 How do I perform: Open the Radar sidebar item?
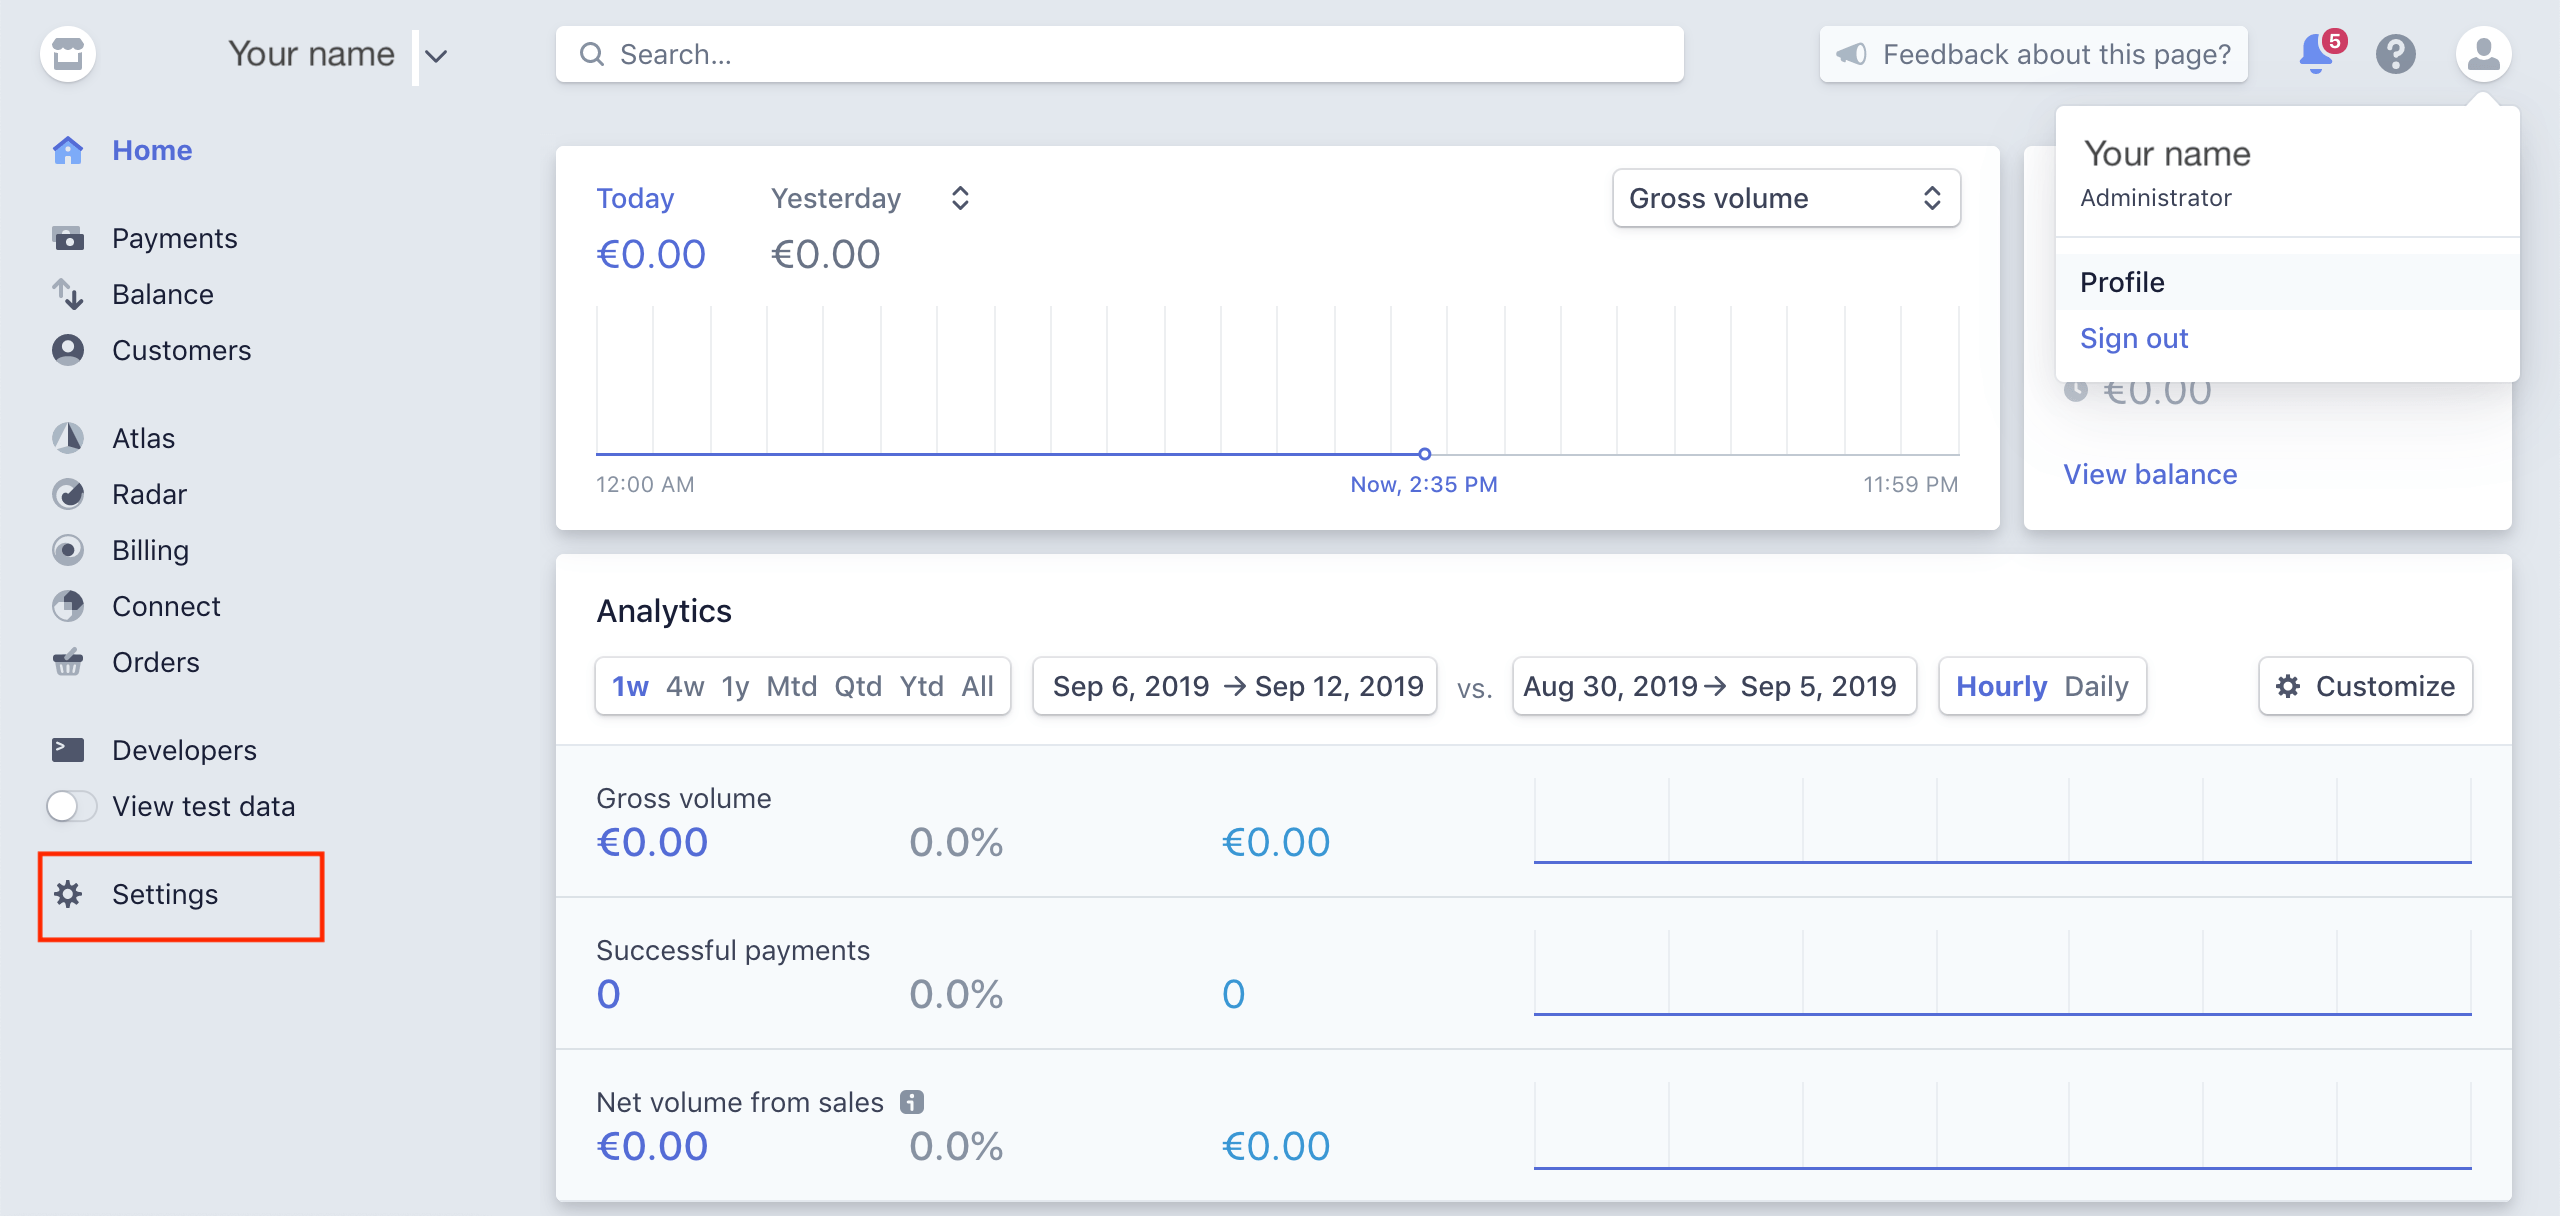[x=150, y=493]
